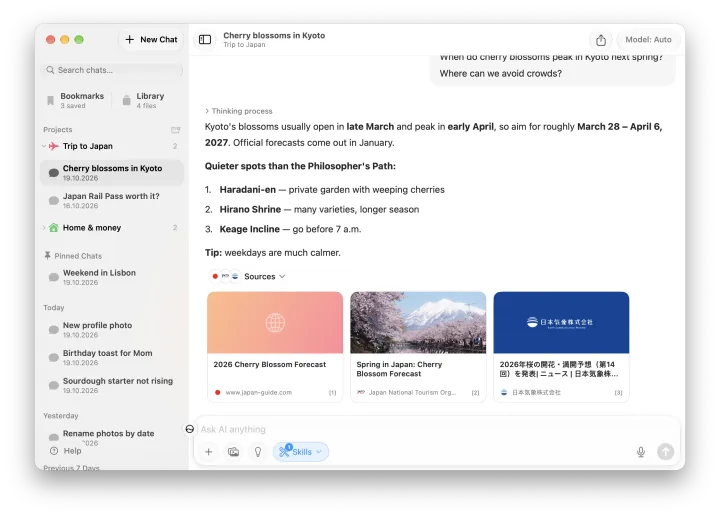The width and height of the screenshot is (720, 516).
Task: Click the Library files icon
Action: (126, 100)
